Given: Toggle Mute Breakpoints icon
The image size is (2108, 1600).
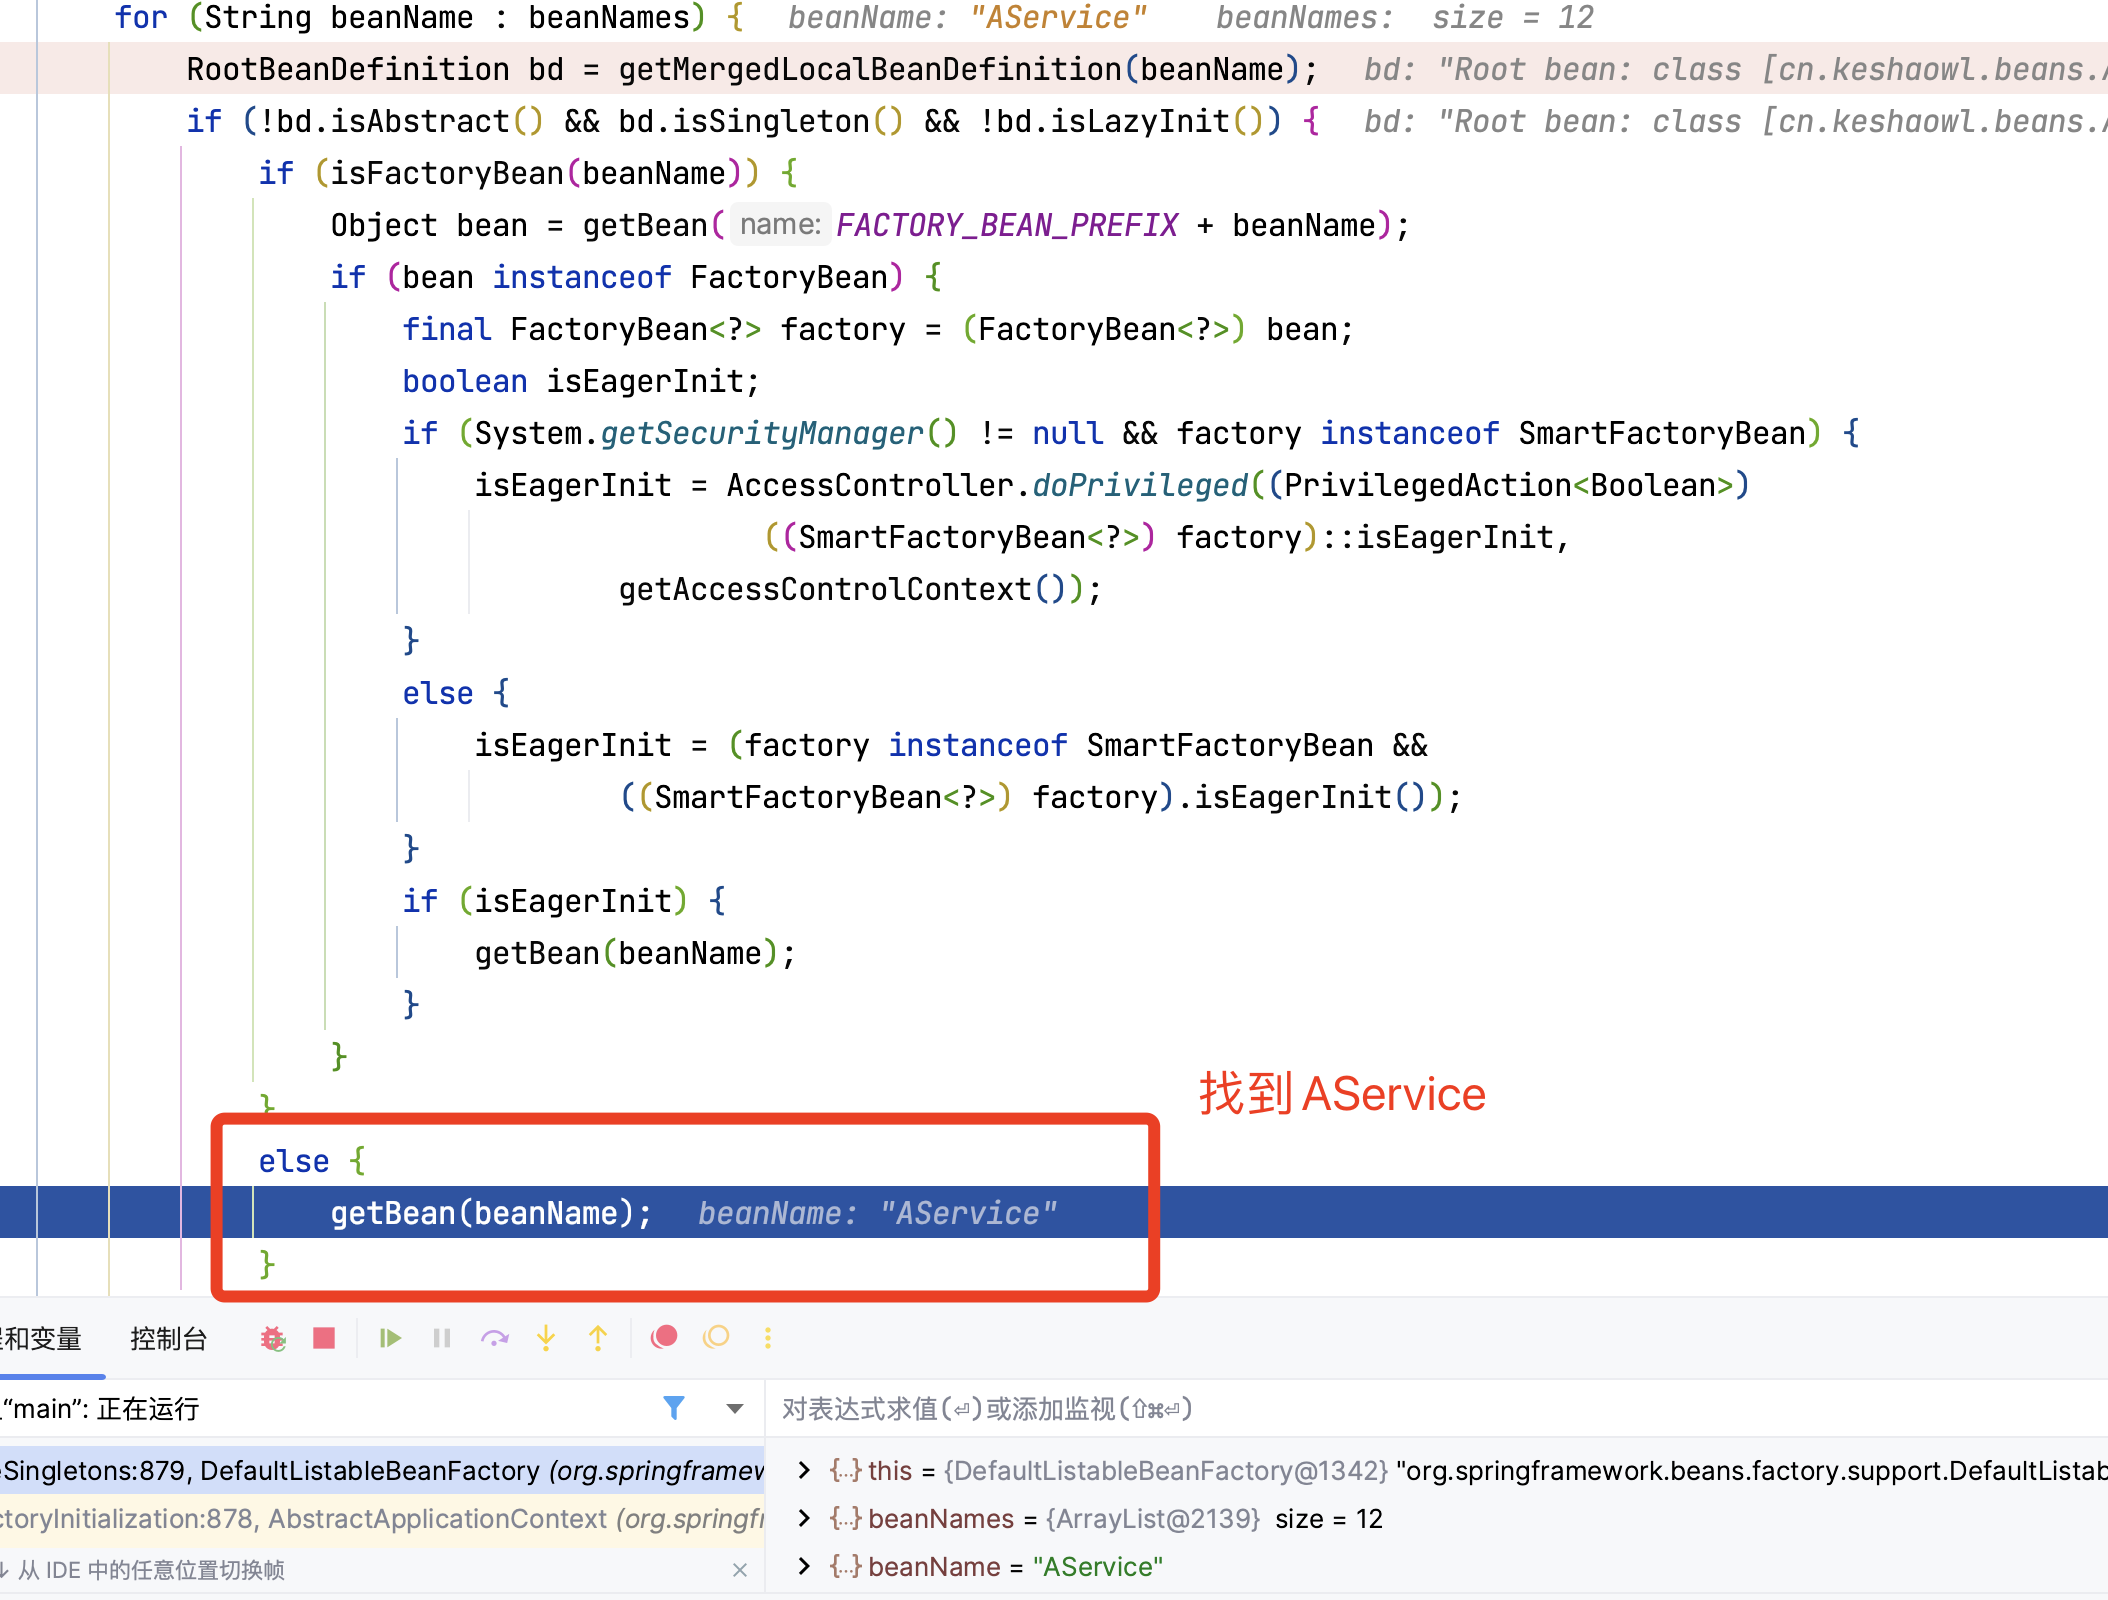Looking at the screenshot, I should point(716,1338).
